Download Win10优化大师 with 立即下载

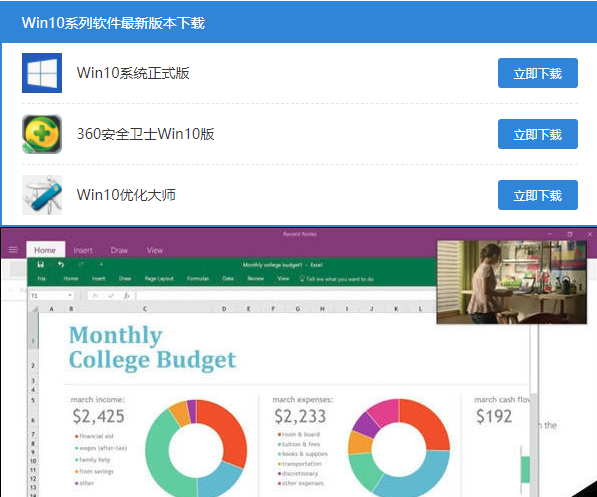tap(538, 195)
